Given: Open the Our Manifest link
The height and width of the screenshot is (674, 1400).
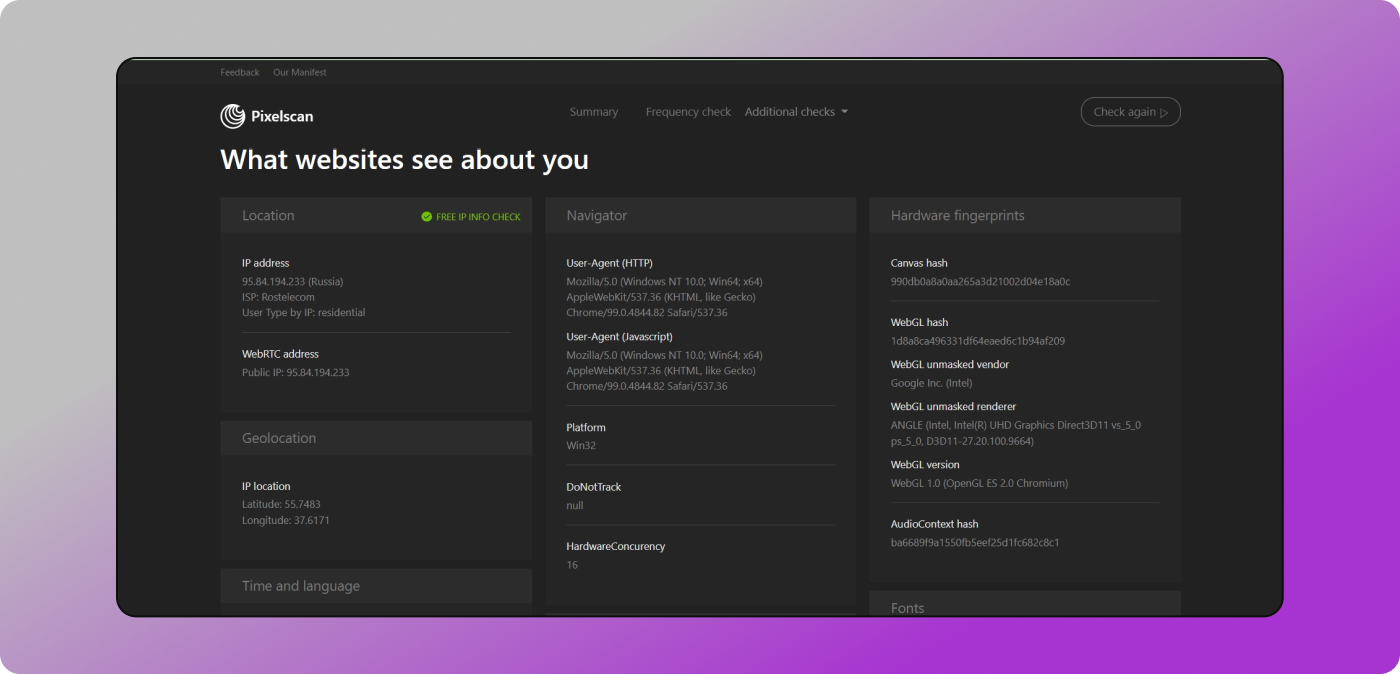Looking at the screenshot, I should point(300,73).
